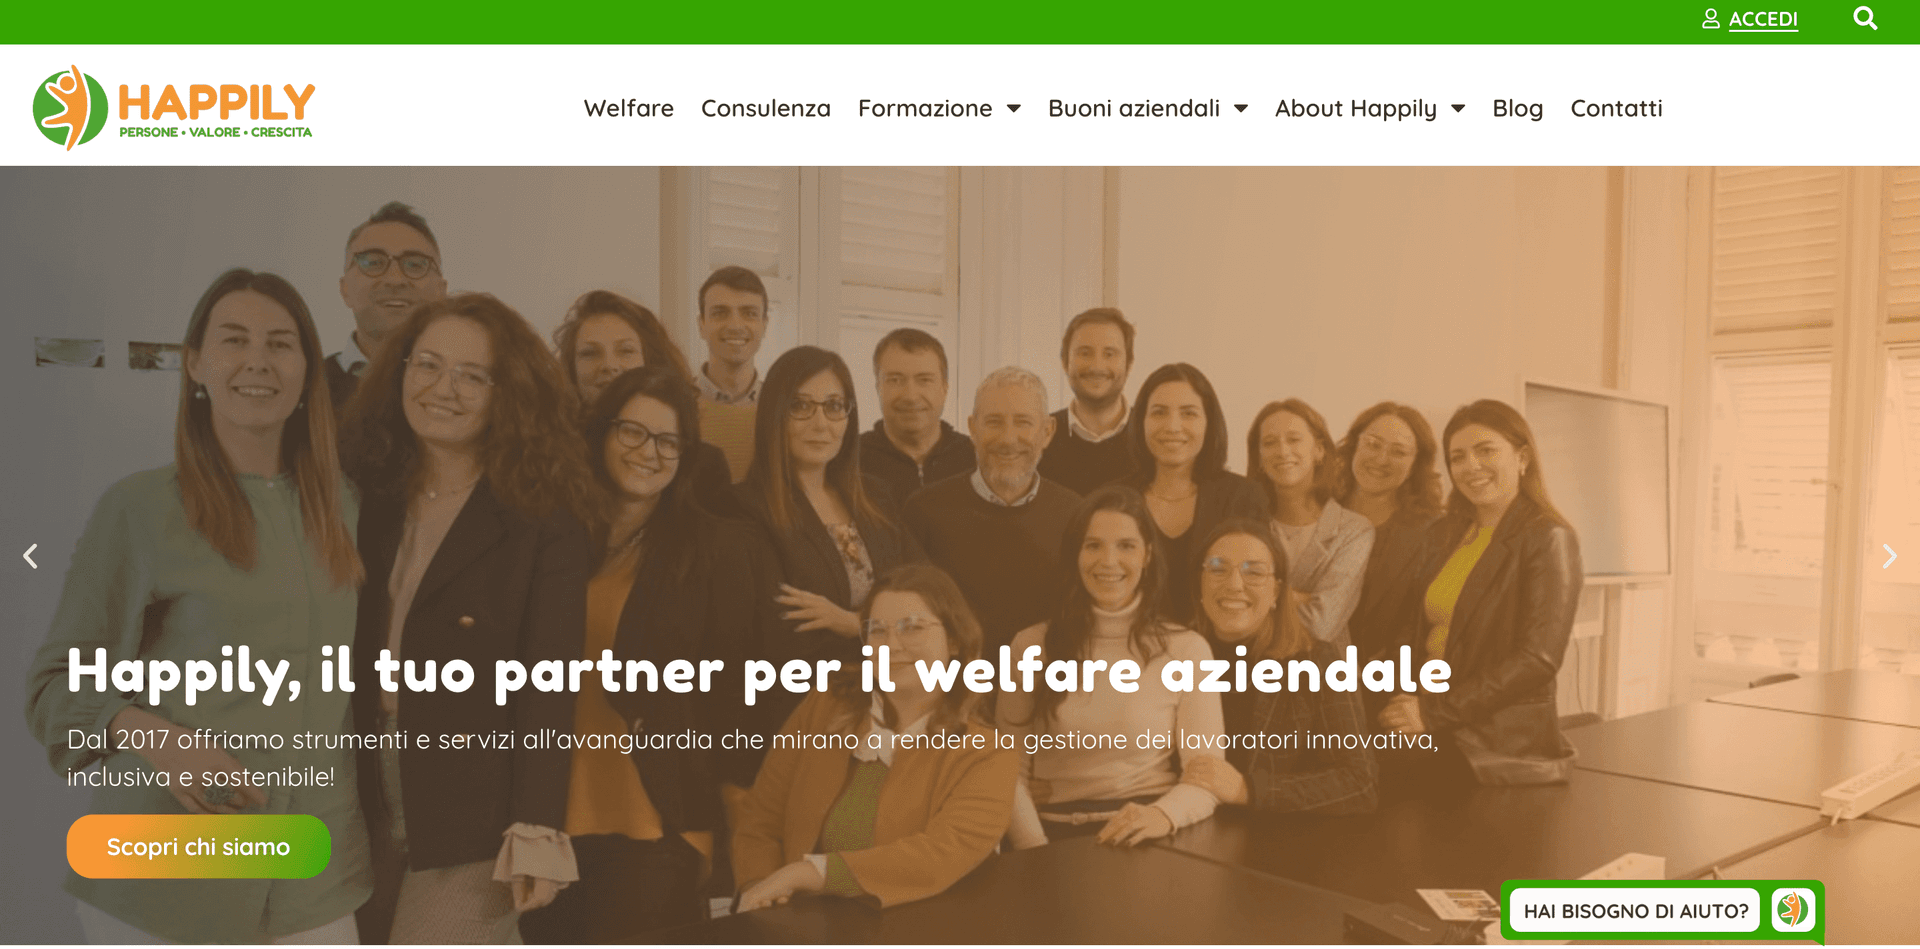Viewport: 1920px width, 949px height.
Task: Click the ACCEDI login link
Action: pyautogui.click(x=1763, y=19)
